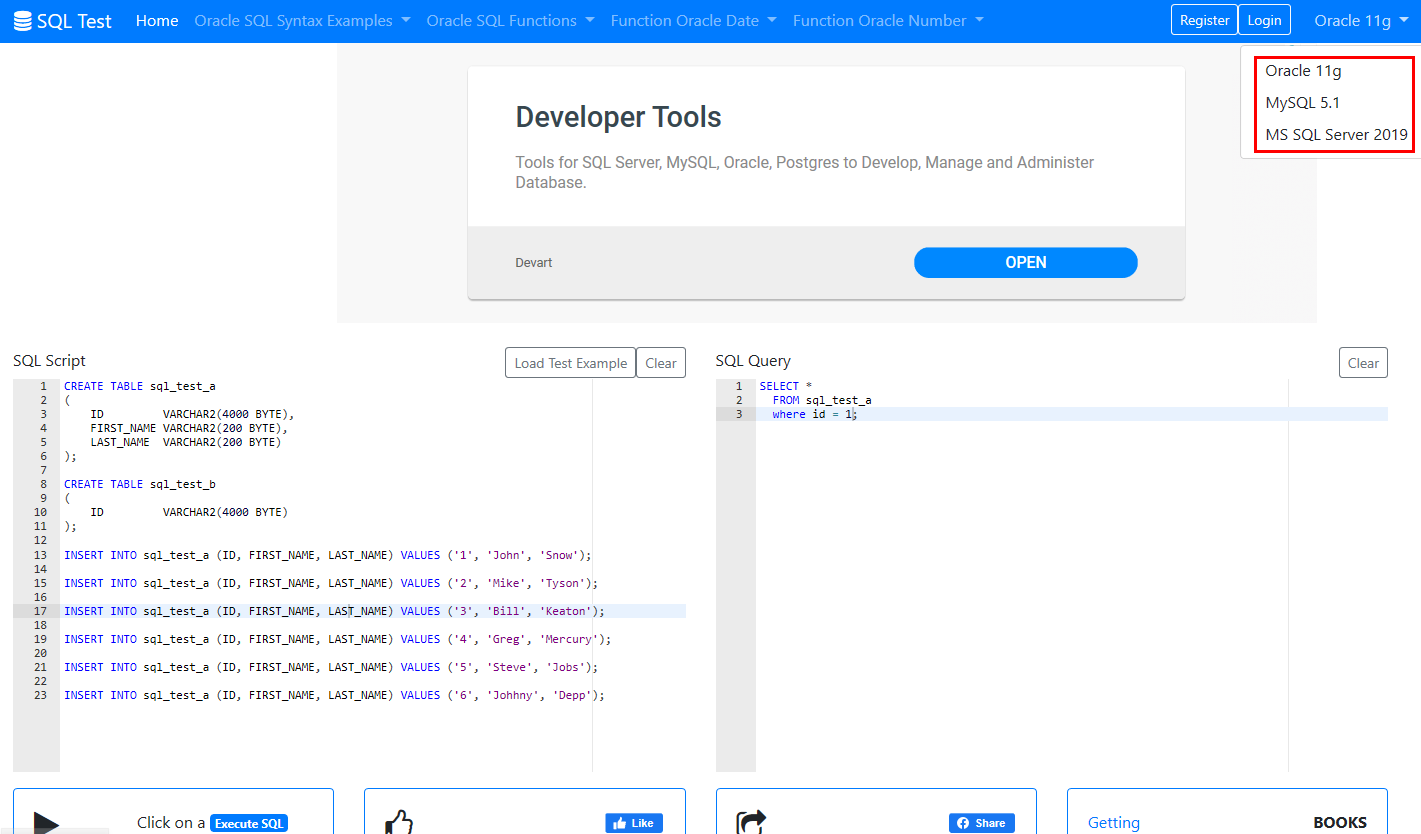Click the Devart advertiser label
1421x834 pixels.
click(534, 263)
